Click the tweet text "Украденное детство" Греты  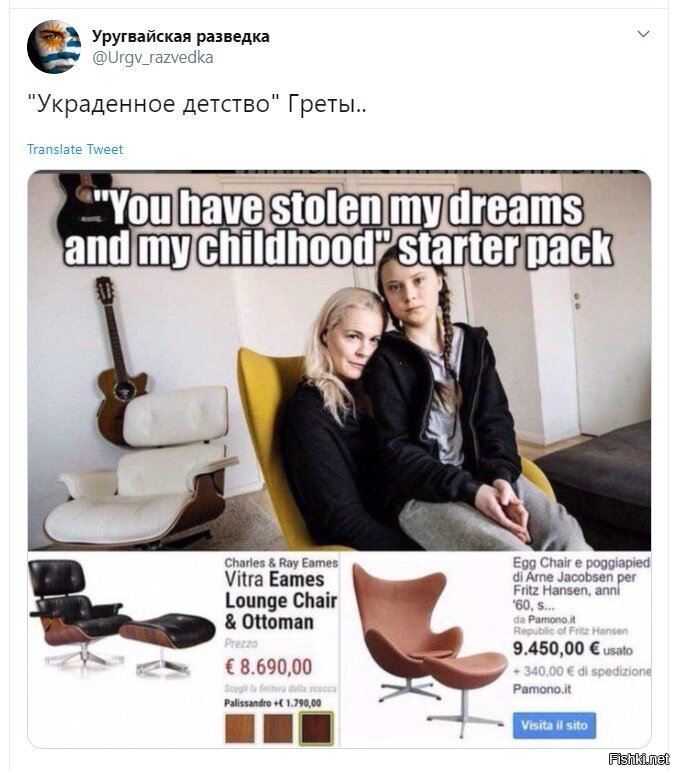197,104
